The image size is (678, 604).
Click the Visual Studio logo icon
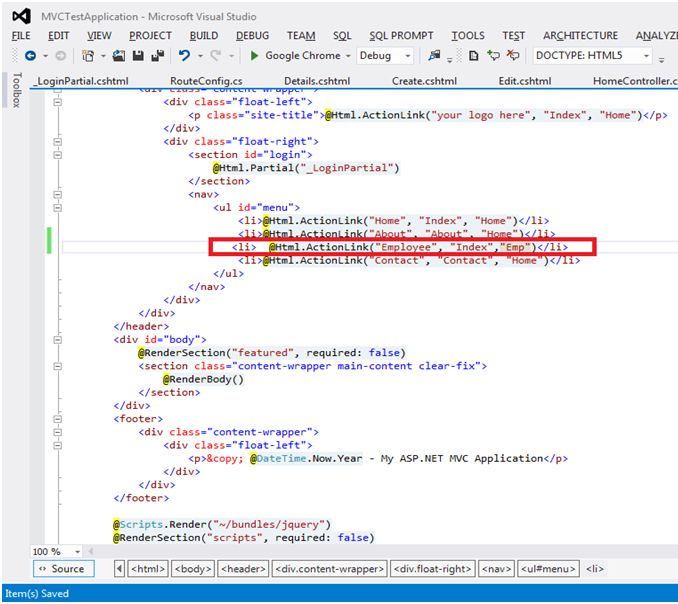pyautogui.click(x=21, y=17)
